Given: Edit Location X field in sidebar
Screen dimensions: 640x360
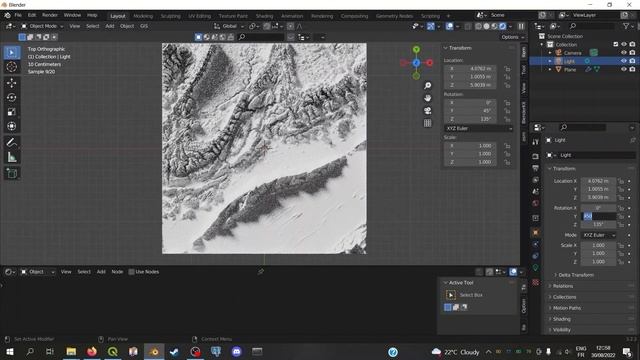Looking at the screenshot, I should [x=470, y=69].
